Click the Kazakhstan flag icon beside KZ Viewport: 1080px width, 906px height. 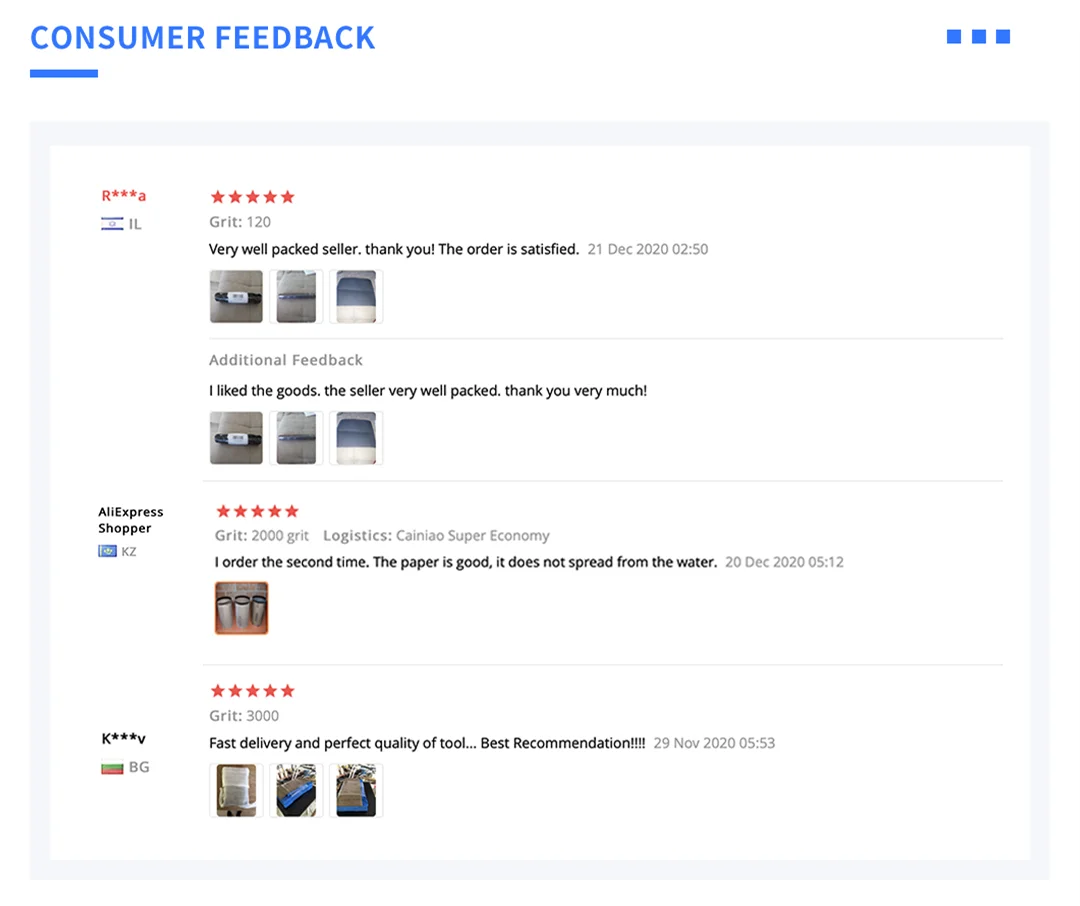pyautogui.click(x=108, y=551)
